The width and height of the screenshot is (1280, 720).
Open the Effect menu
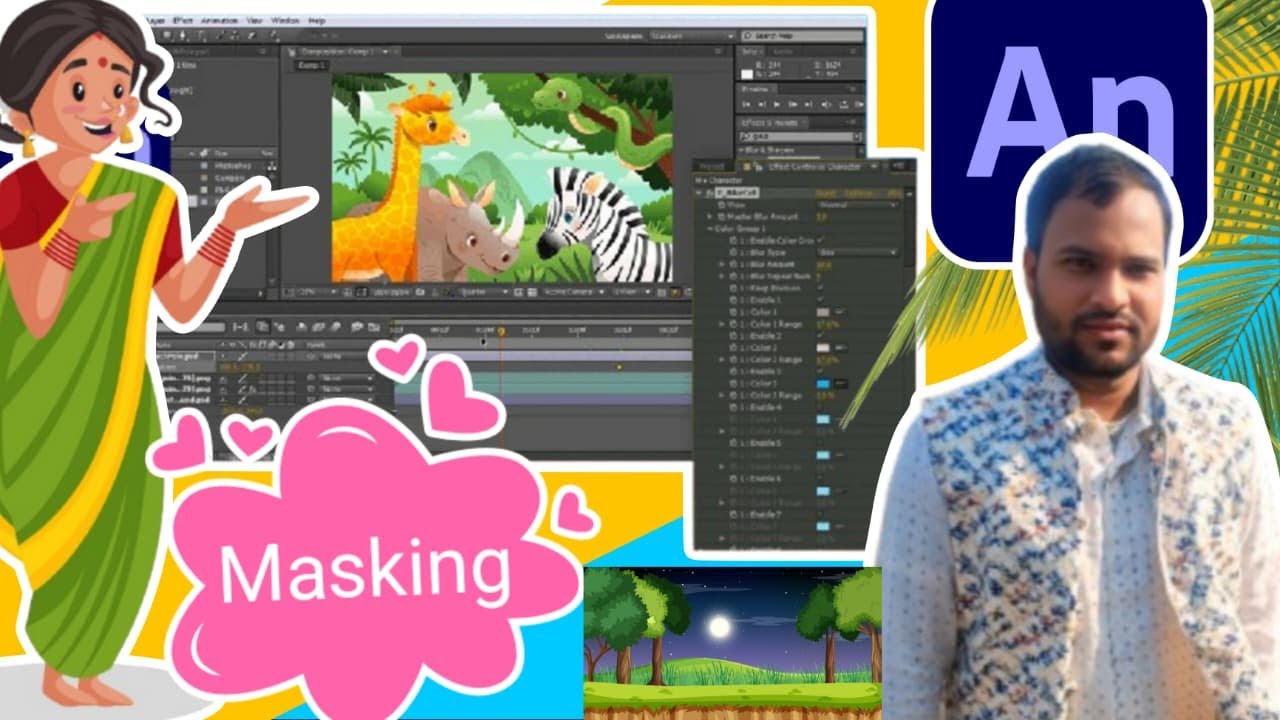pos(183,20)
